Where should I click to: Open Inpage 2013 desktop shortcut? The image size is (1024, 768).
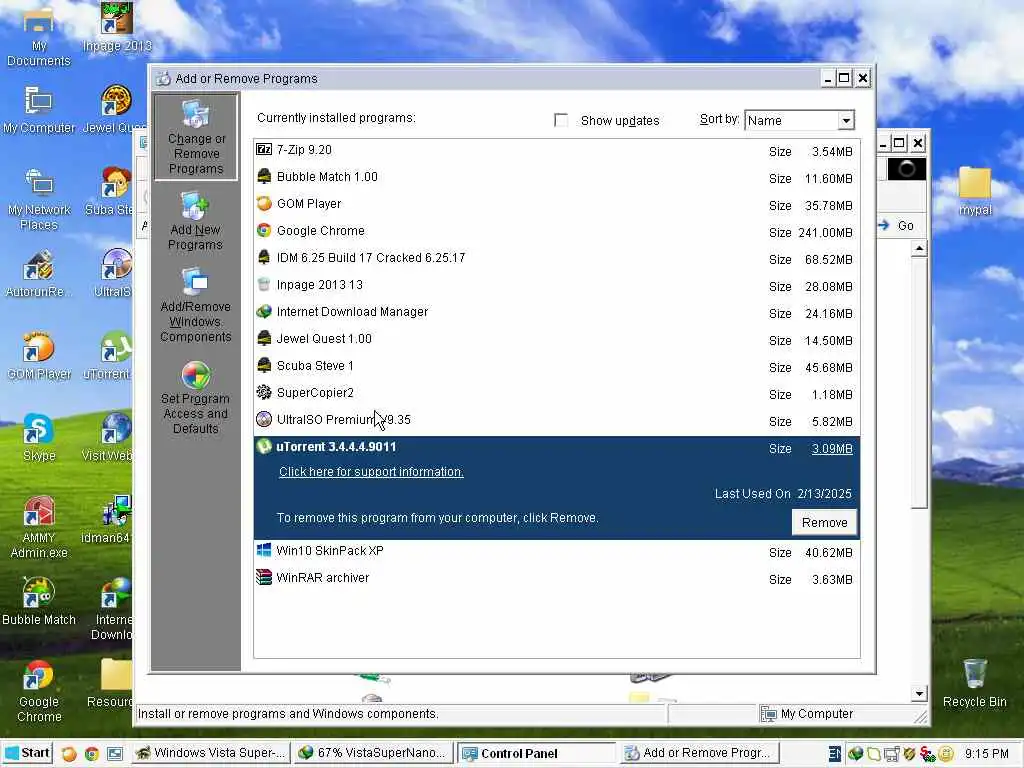pyautogui.click(x=118, y=27)
